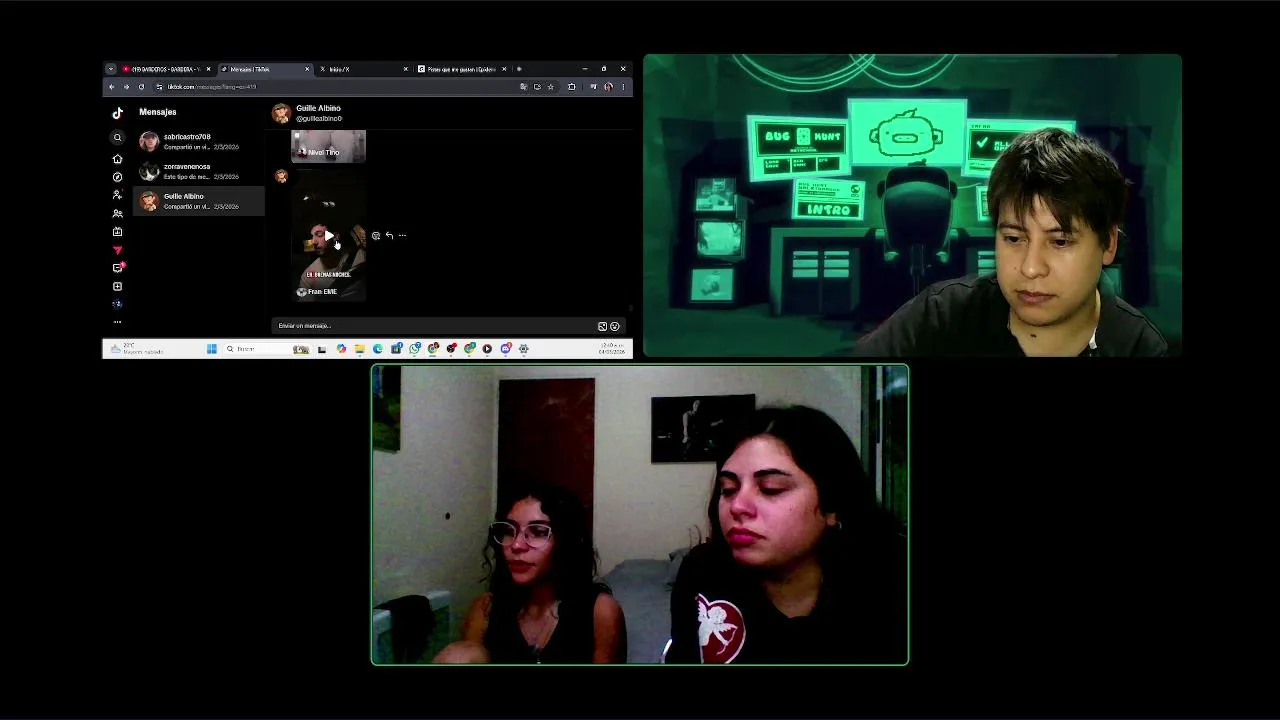
Task: Bookmark this page with the star
Action: point(550,87)
